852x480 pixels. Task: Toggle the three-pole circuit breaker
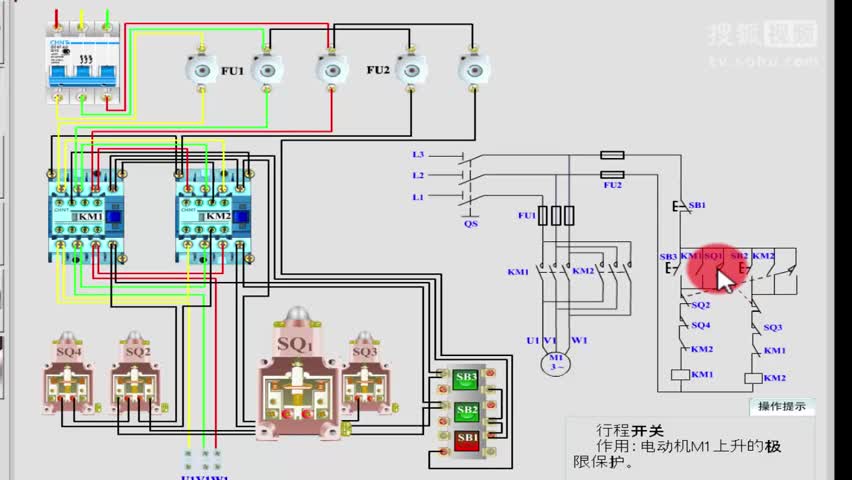(82, 64)
